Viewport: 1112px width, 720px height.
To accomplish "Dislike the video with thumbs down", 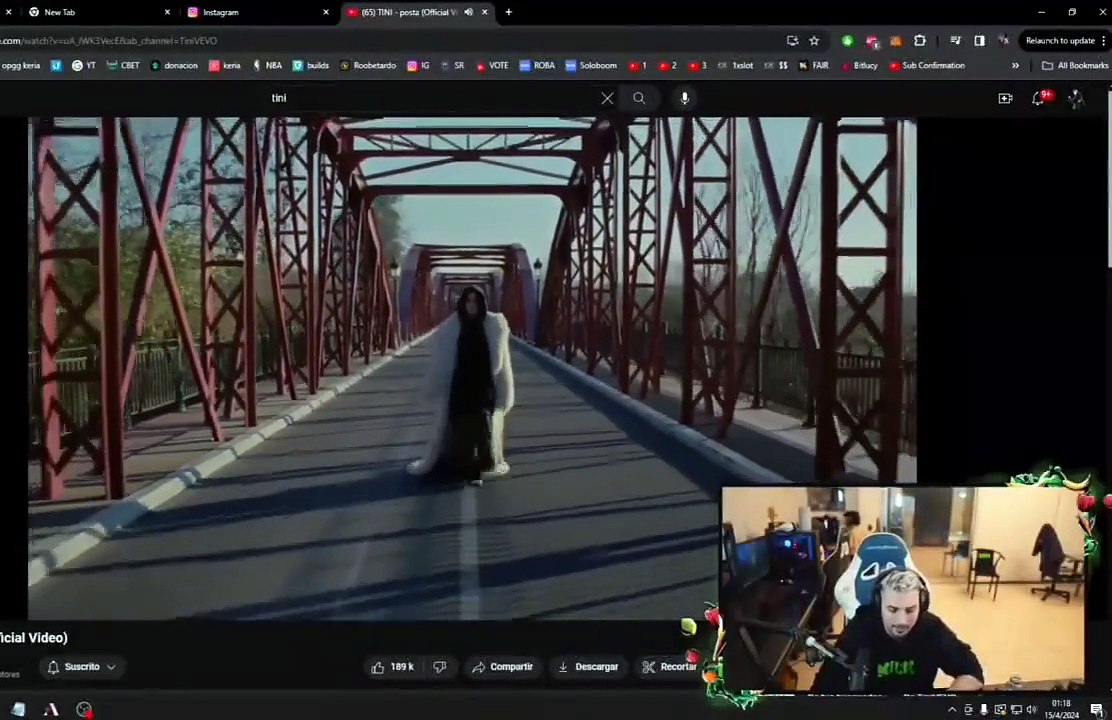I will point(440,667).
